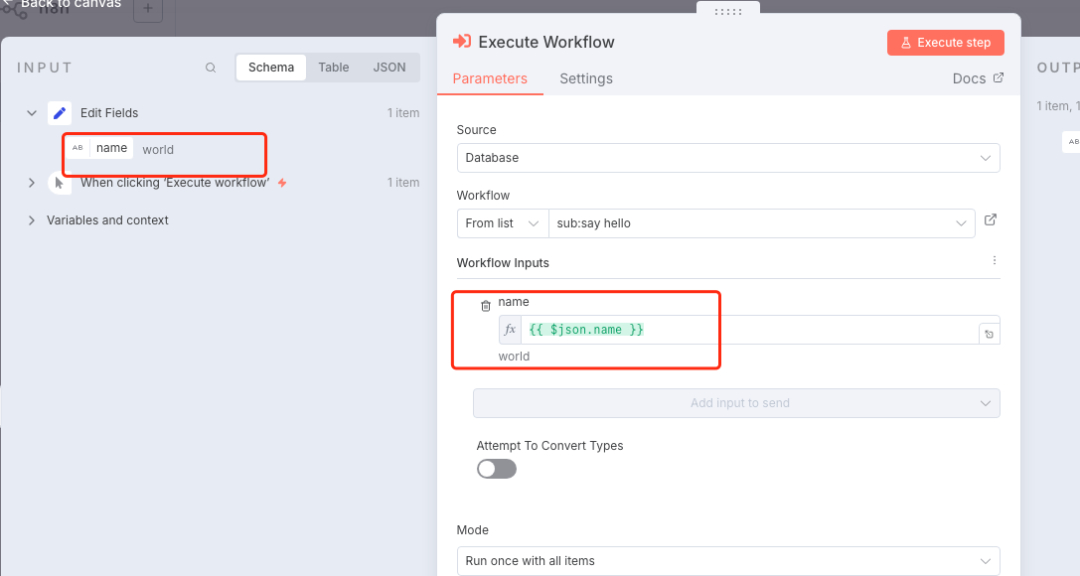Open the Mode dropdown
Viewport: 1080px width, 576px height.
(728, 561)
